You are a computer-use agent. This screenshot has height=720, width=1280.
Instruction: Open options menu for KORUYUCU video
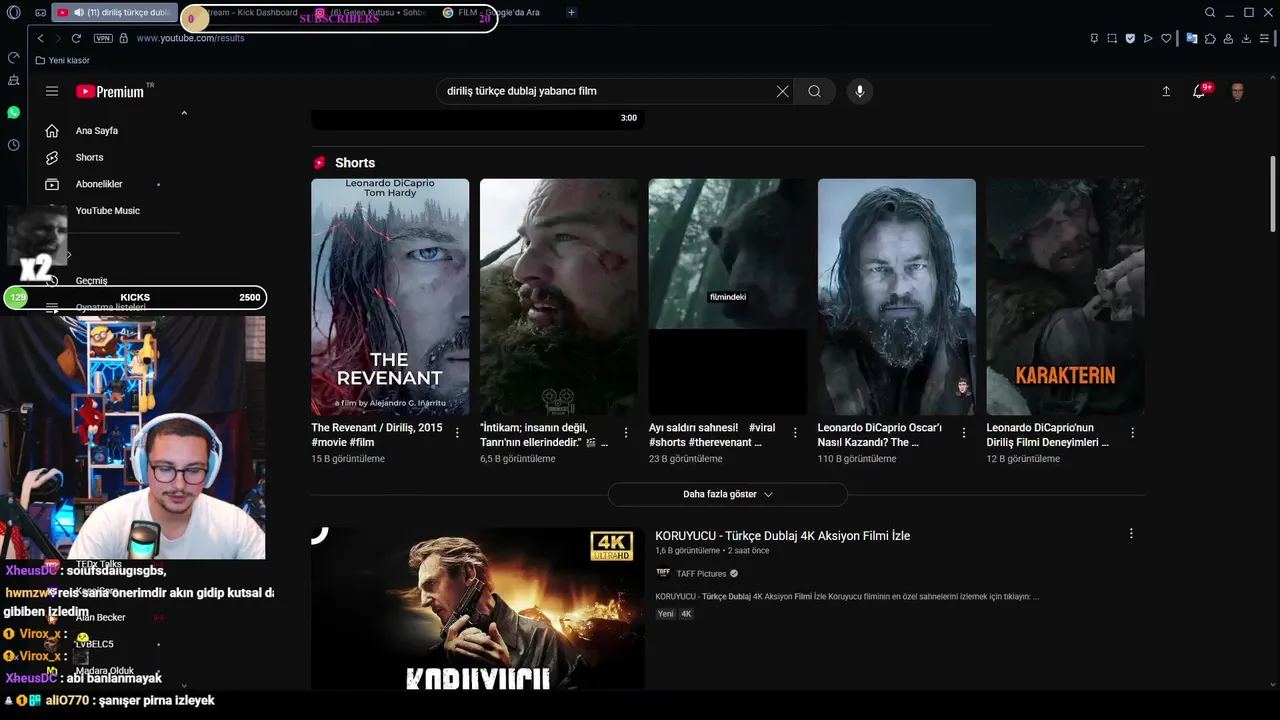[x=1131, y=534]
